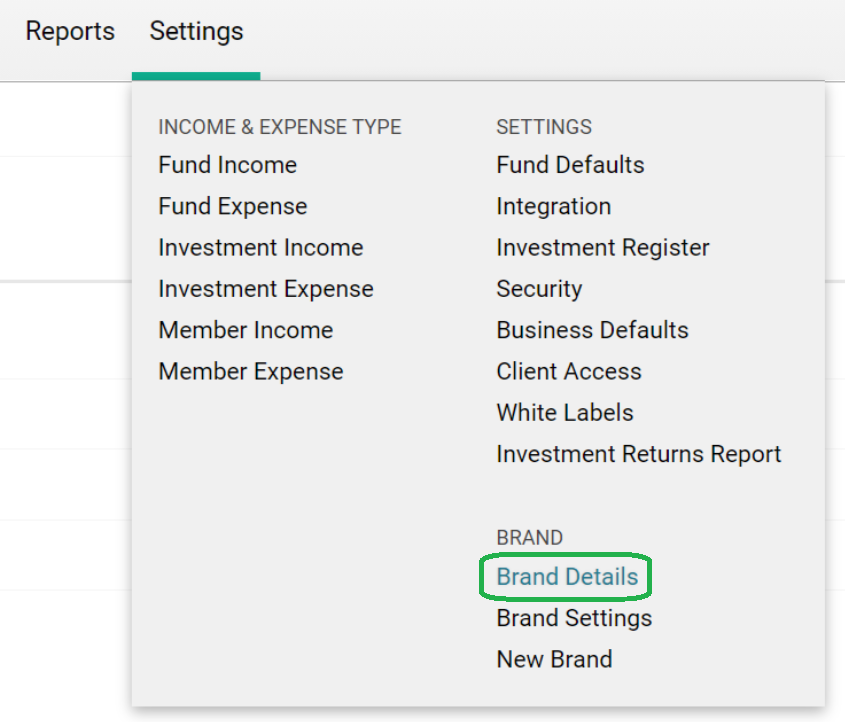
Task: Click the Income & Expense Type heading
Action: 279,127
